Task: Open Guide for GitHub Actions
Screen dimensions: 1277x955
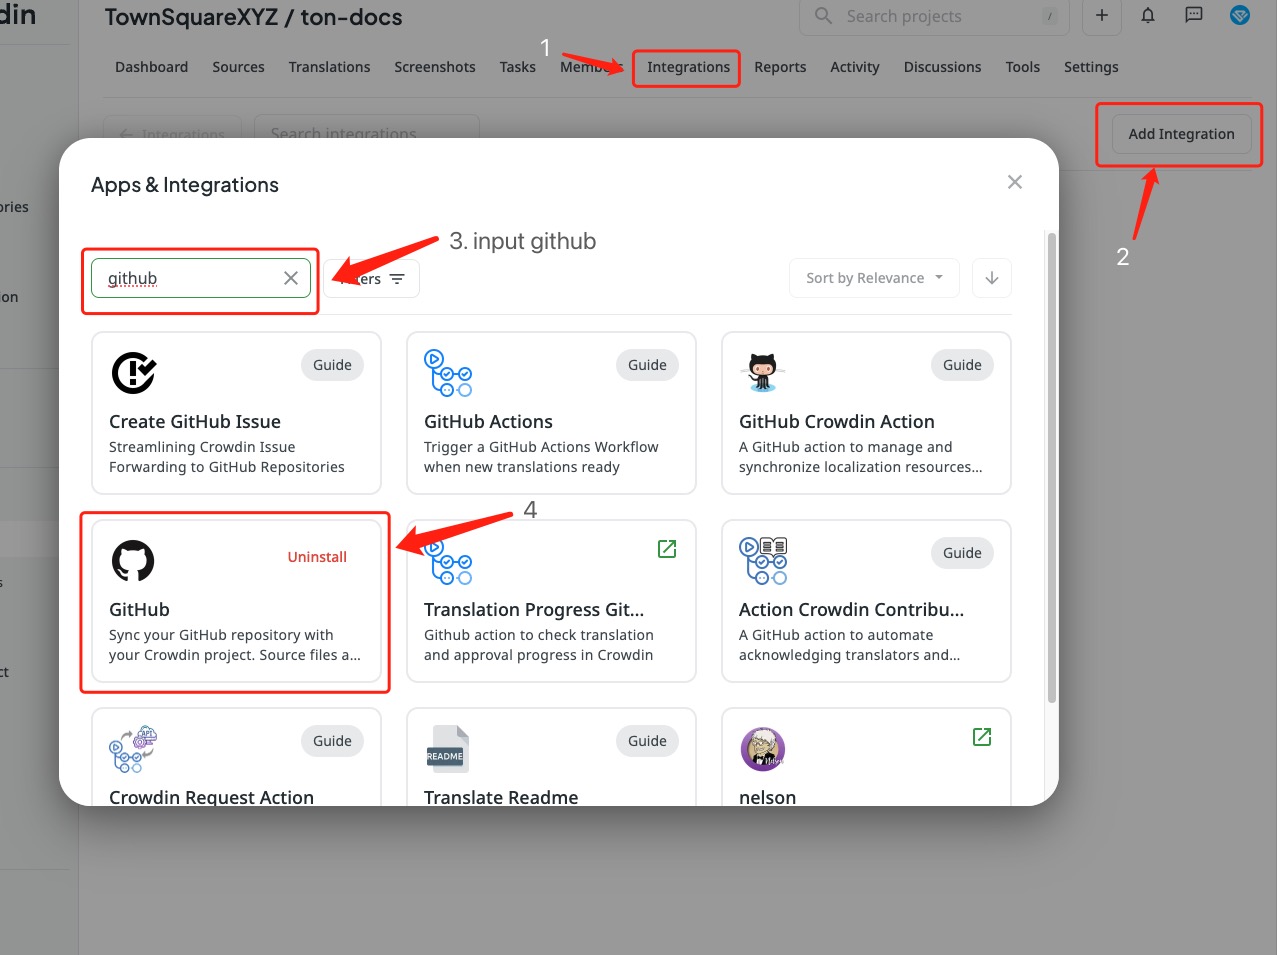Action: 647,365
